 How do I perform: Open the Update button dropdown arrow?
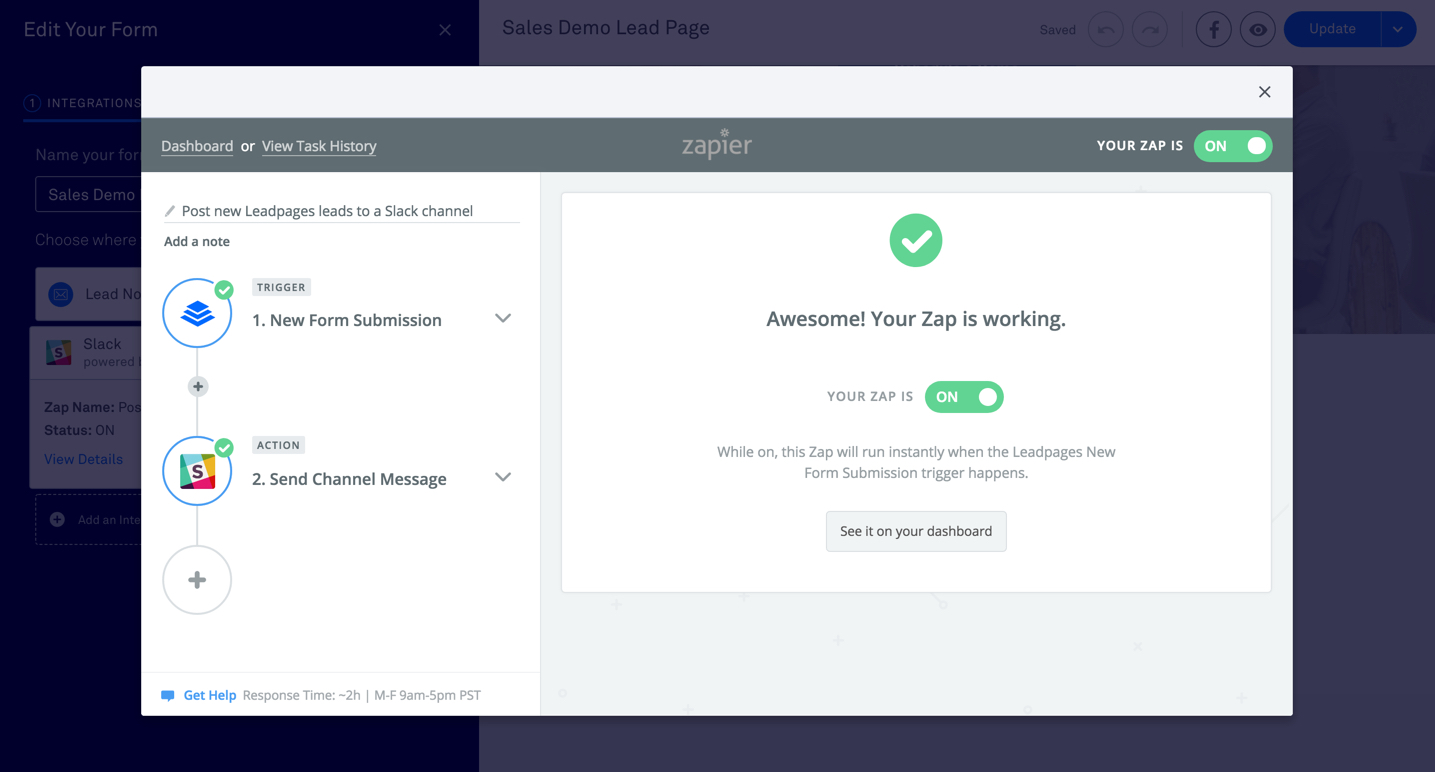tap(1398, 29)
